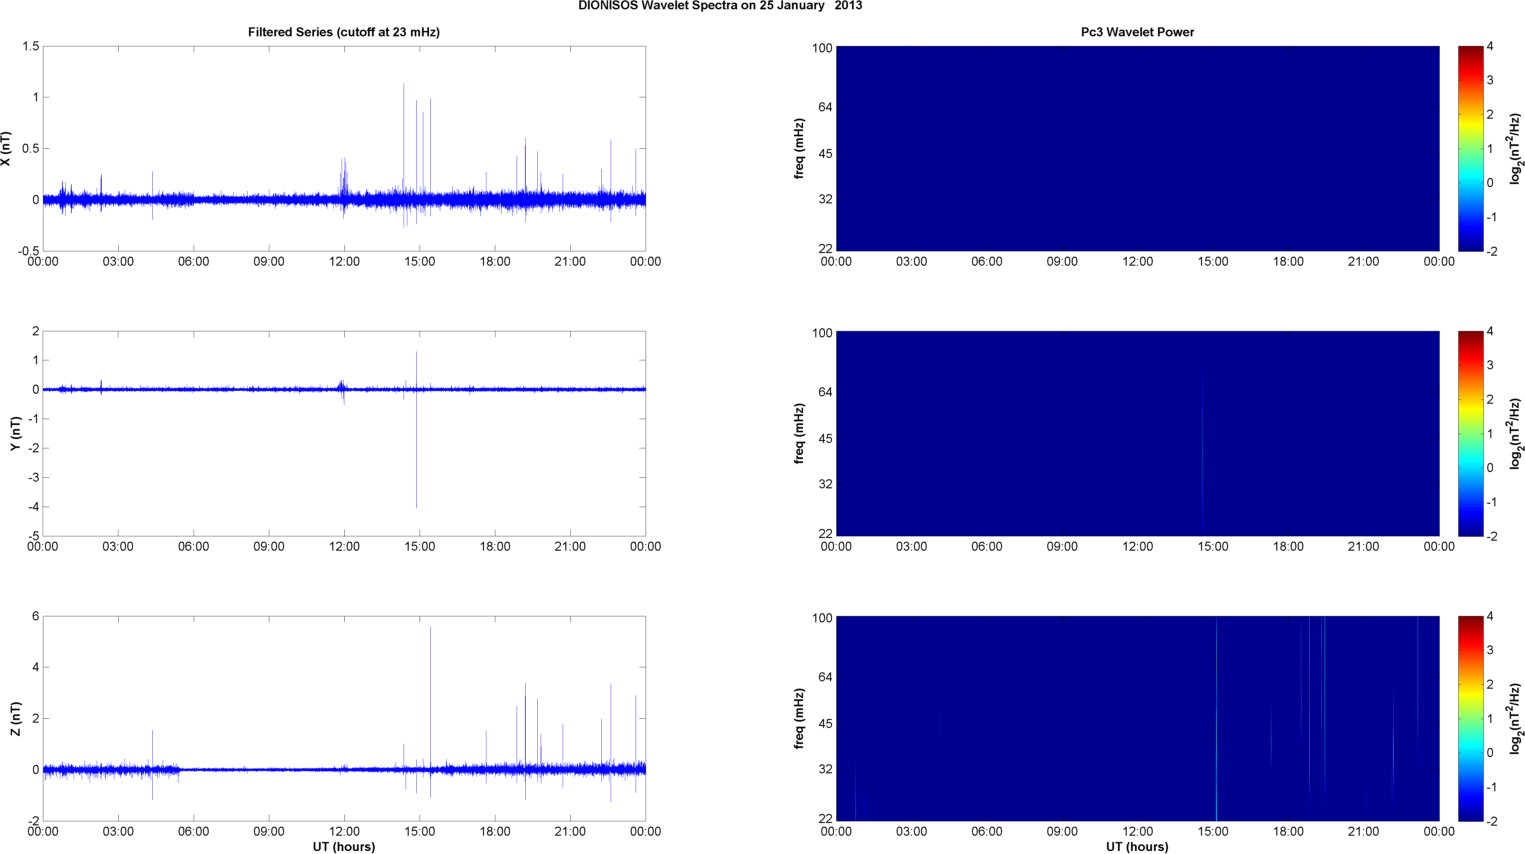
Task: Click 'UT (hours)' label under the bottom spectrogram
Action: pyautogui.click(x=1137, y=846)
